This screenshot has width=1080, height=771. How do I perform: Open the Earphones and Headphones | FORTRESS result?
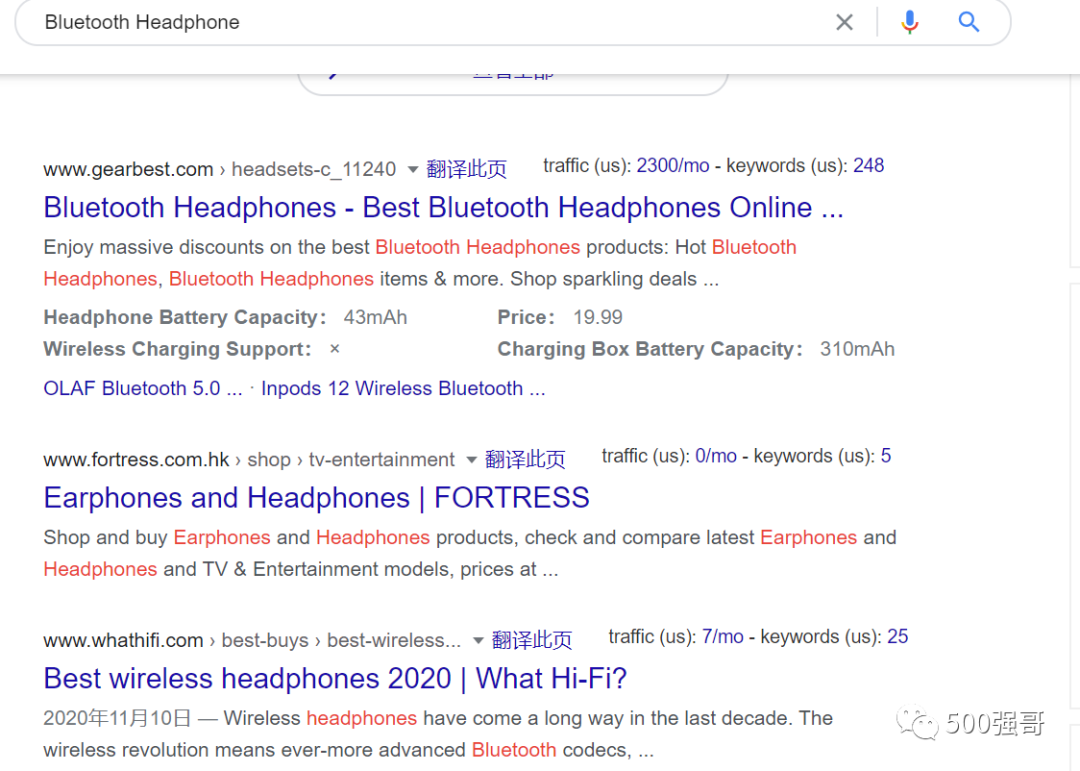[x=316, y=497]
